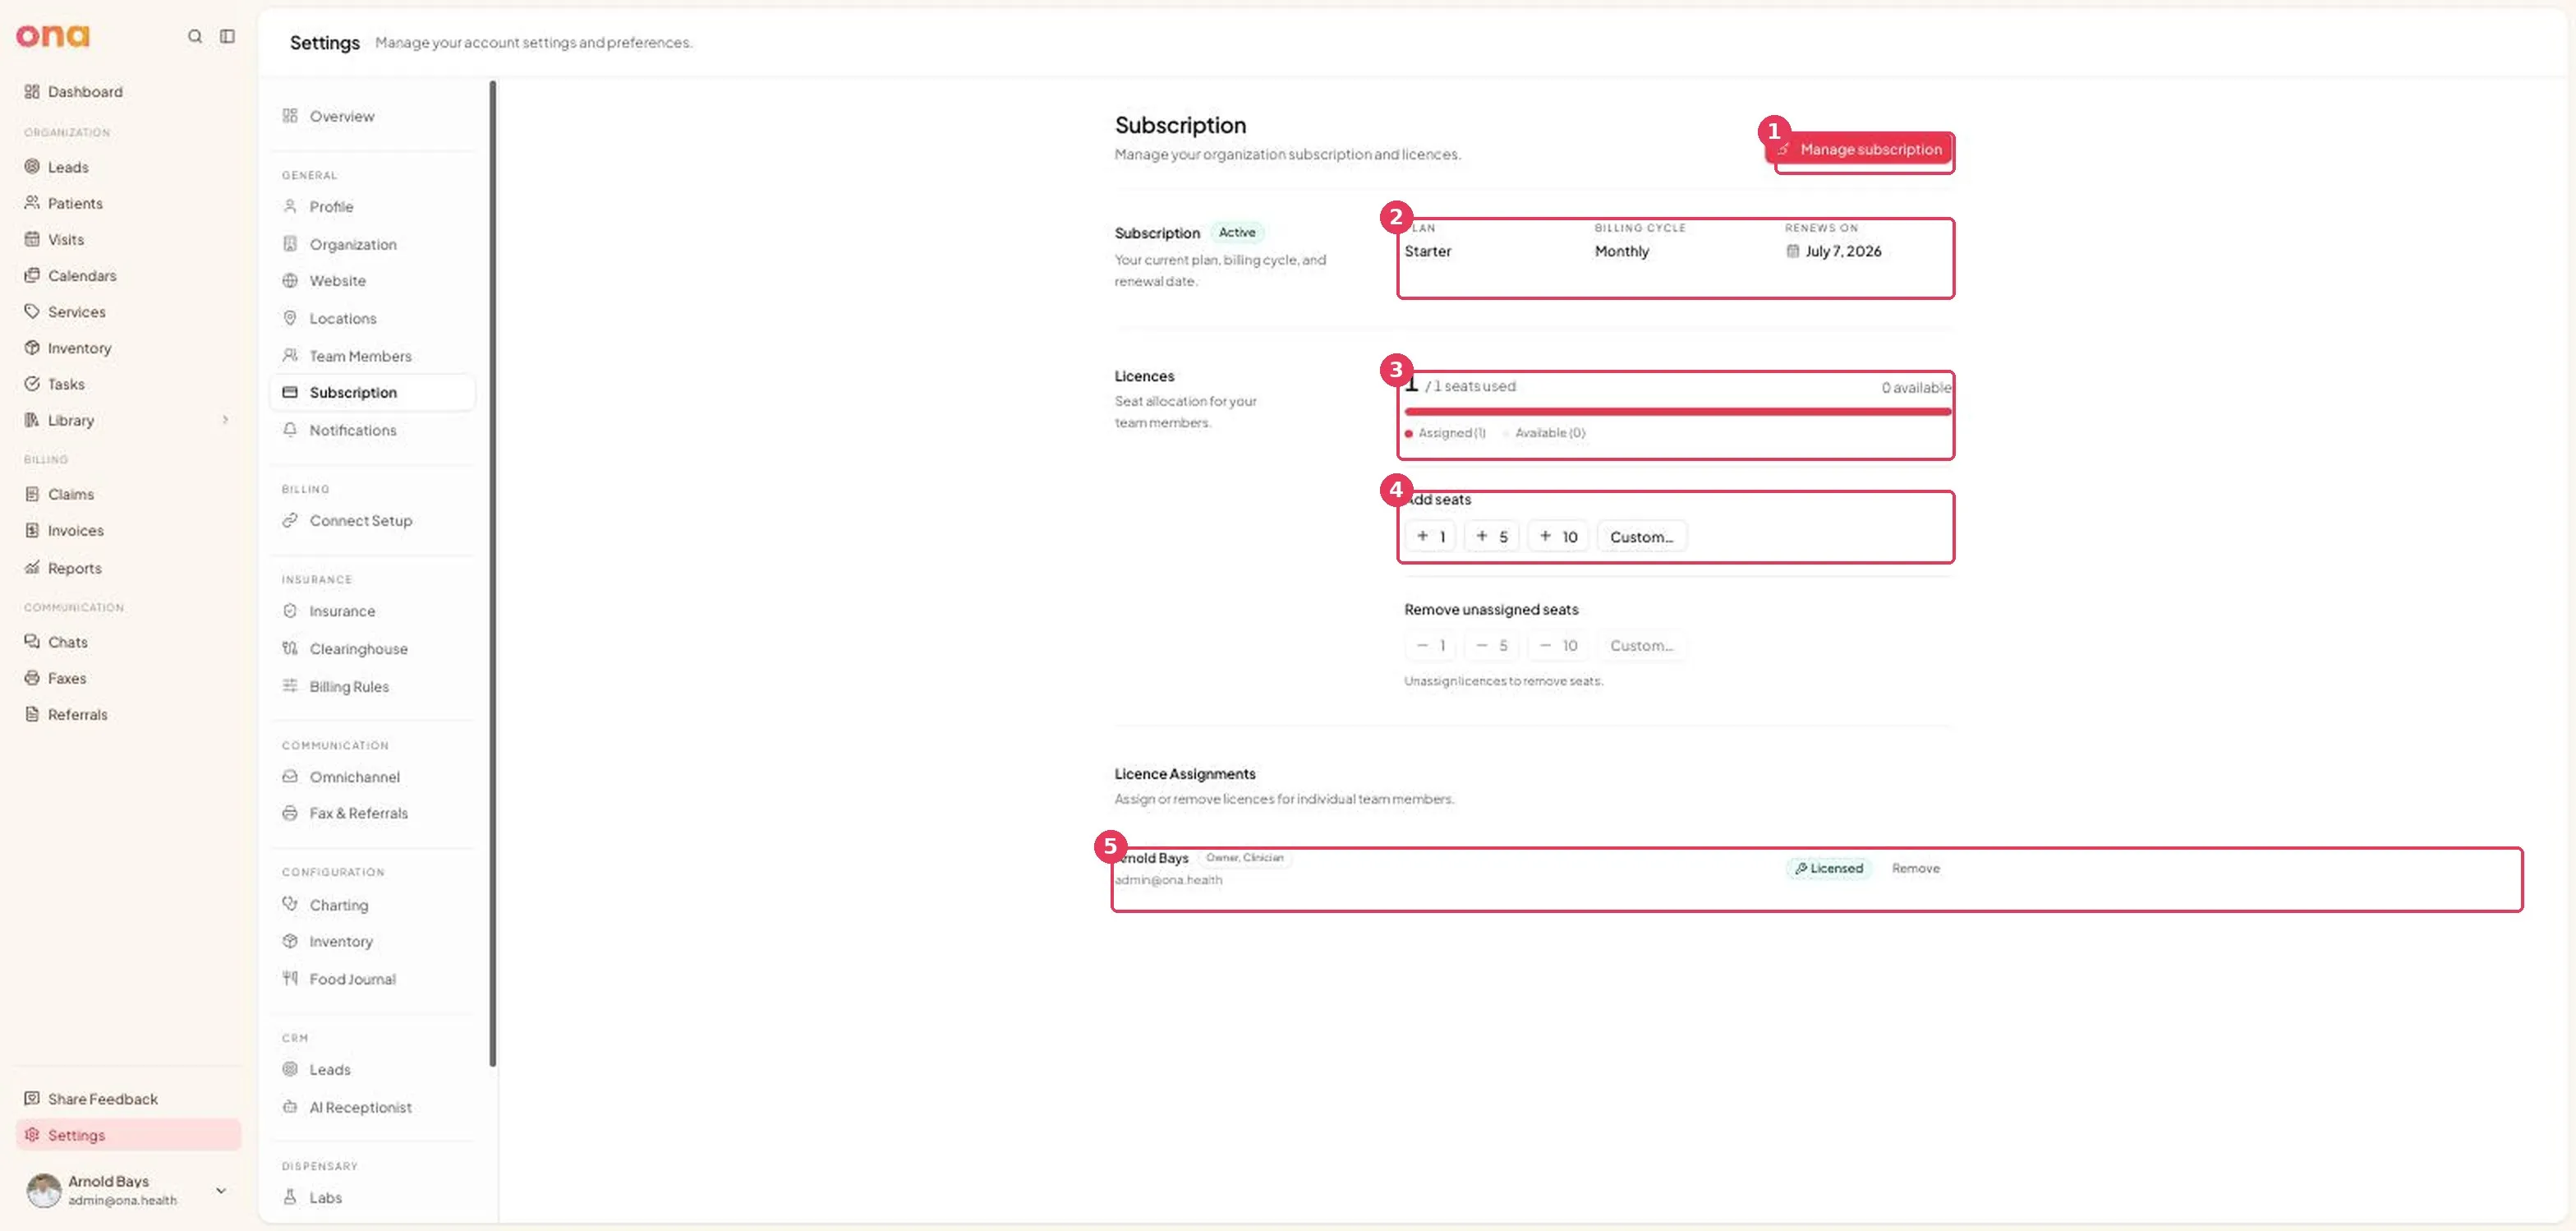Image resolution: width=2576 pixels, height=1231 pixels.
Task: Click the Visits calendar icon
Action: point(32,239)
